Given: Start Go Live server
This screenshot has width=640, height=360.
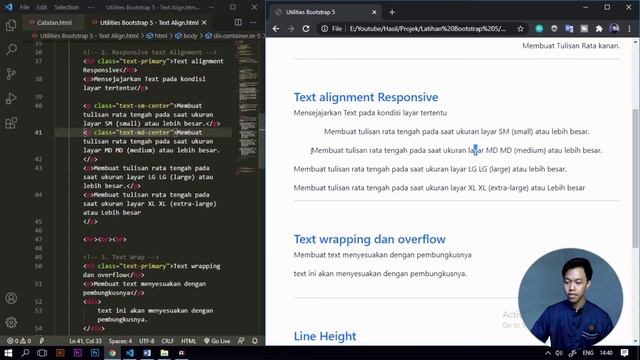Looking at the screenshot, I should (217, 341).
